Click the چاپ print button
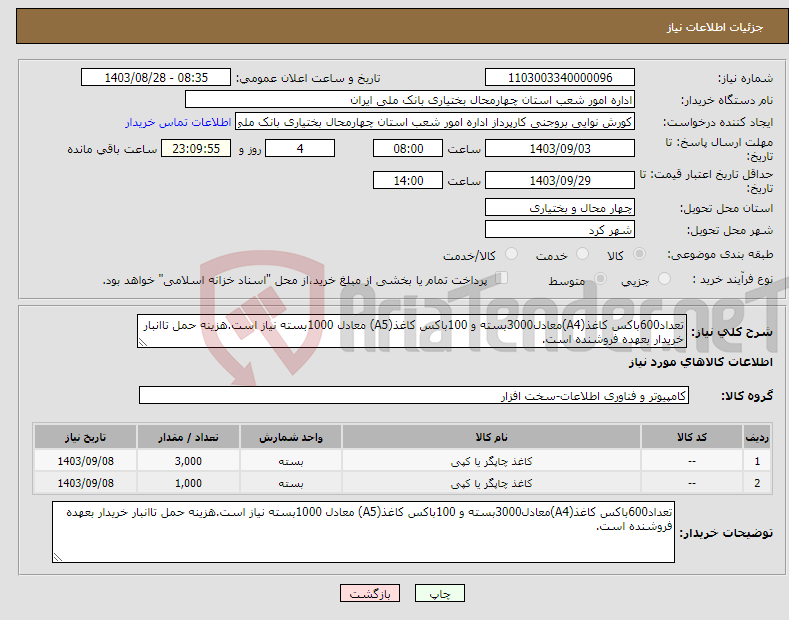The height and width of the screenshot is (620, 789). 440,594
